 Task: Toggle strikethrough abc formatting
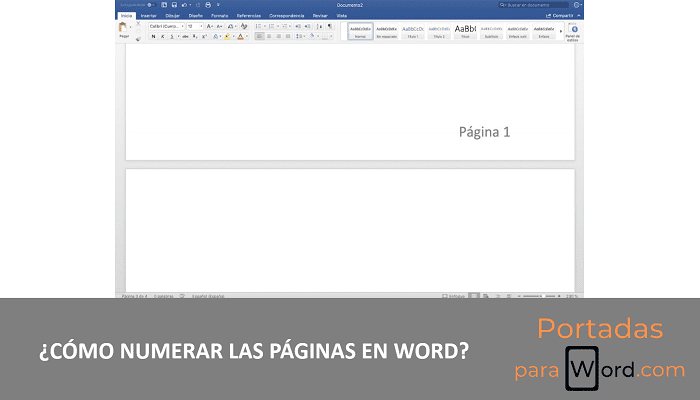[x=185, y=36]
